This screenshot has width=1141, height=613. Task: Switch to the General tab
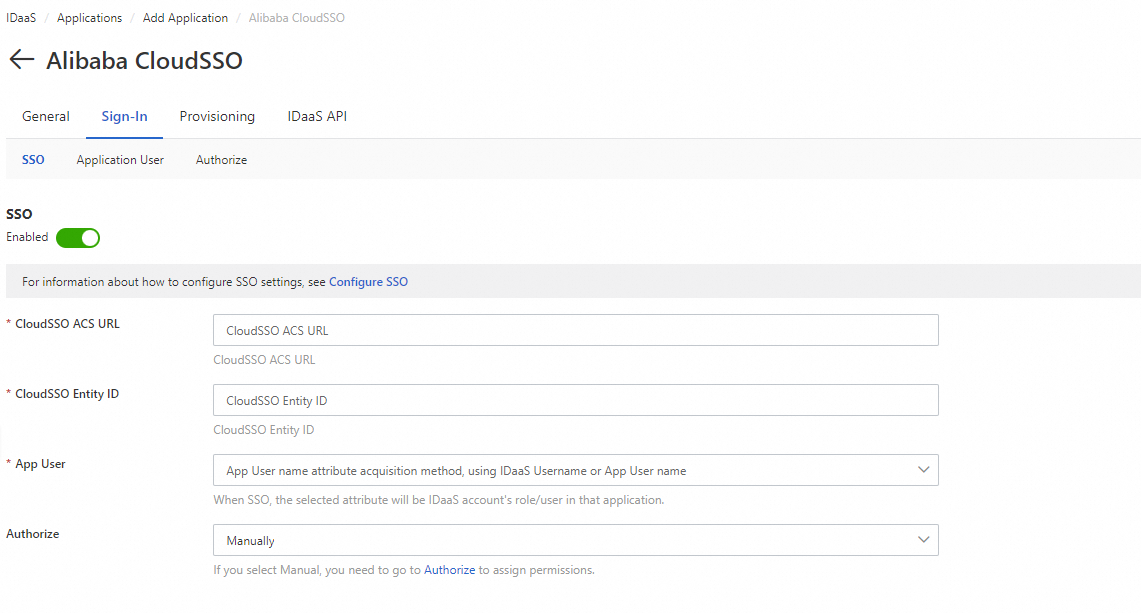pos(46,116)
